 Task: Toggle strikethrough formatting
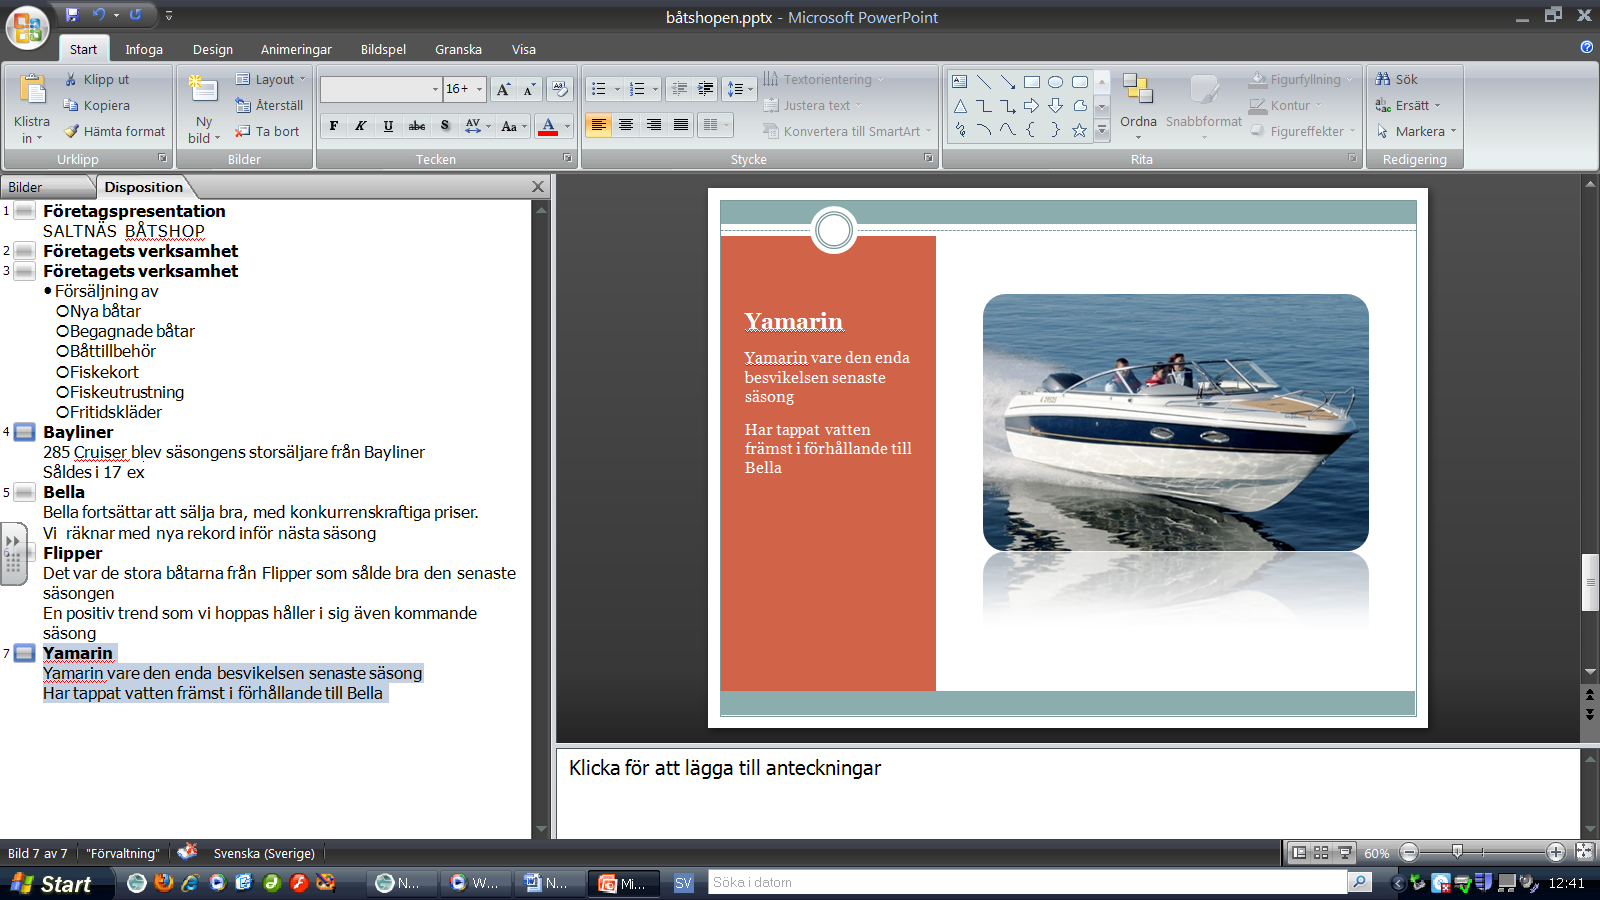[x=417, y=126]
